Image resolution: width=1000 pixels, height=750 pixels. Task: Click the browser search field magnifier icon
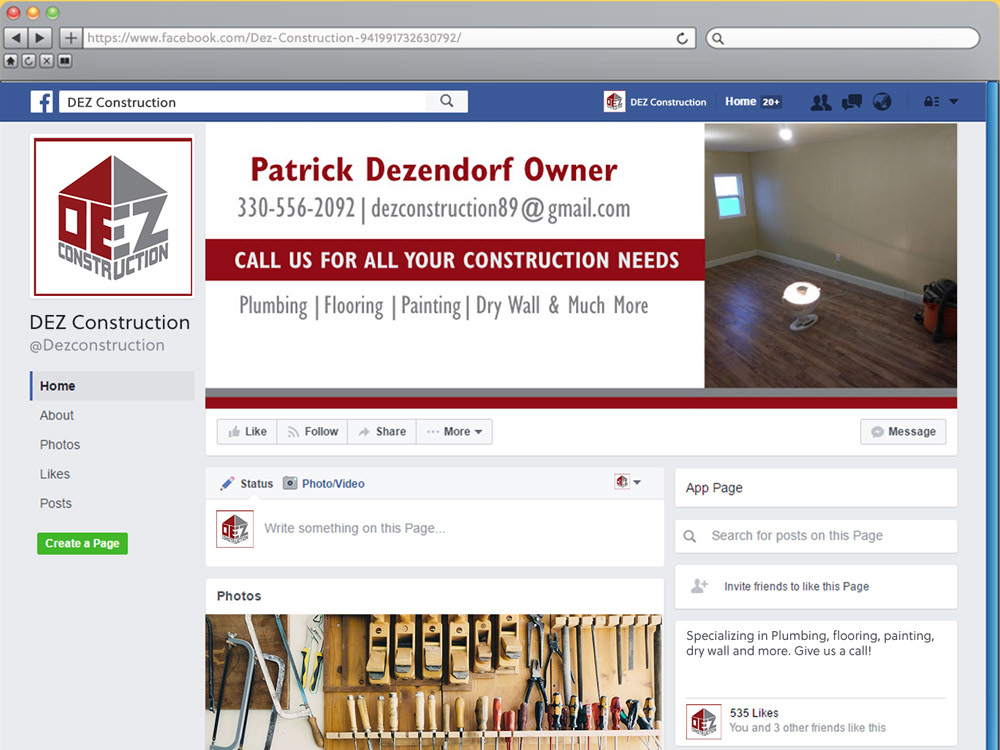coord(718,38)
